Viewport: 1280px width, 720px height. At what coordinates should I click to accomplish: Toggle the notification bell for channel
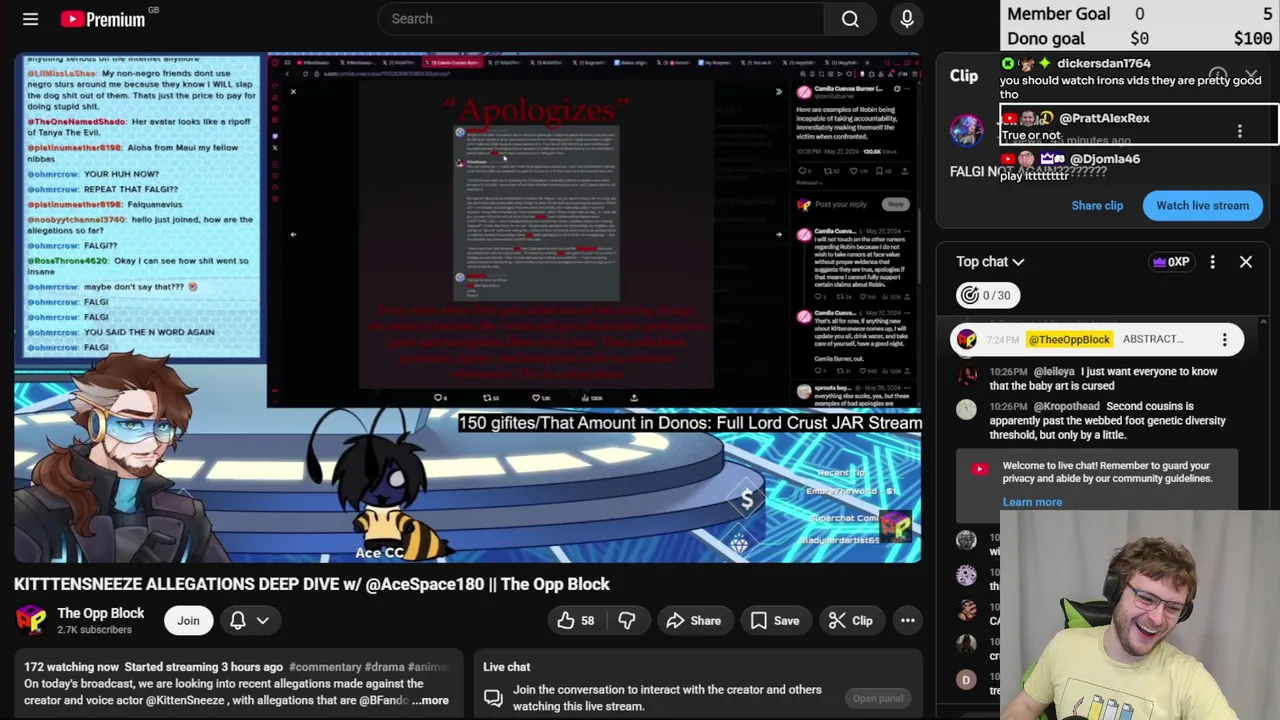tap(238, 621)
